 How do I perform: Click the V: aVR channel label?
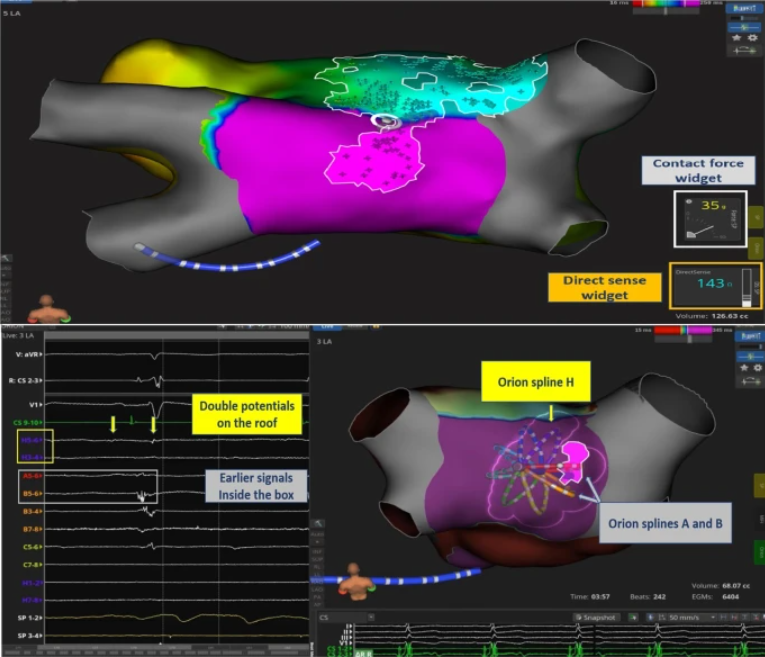(29, 355)
